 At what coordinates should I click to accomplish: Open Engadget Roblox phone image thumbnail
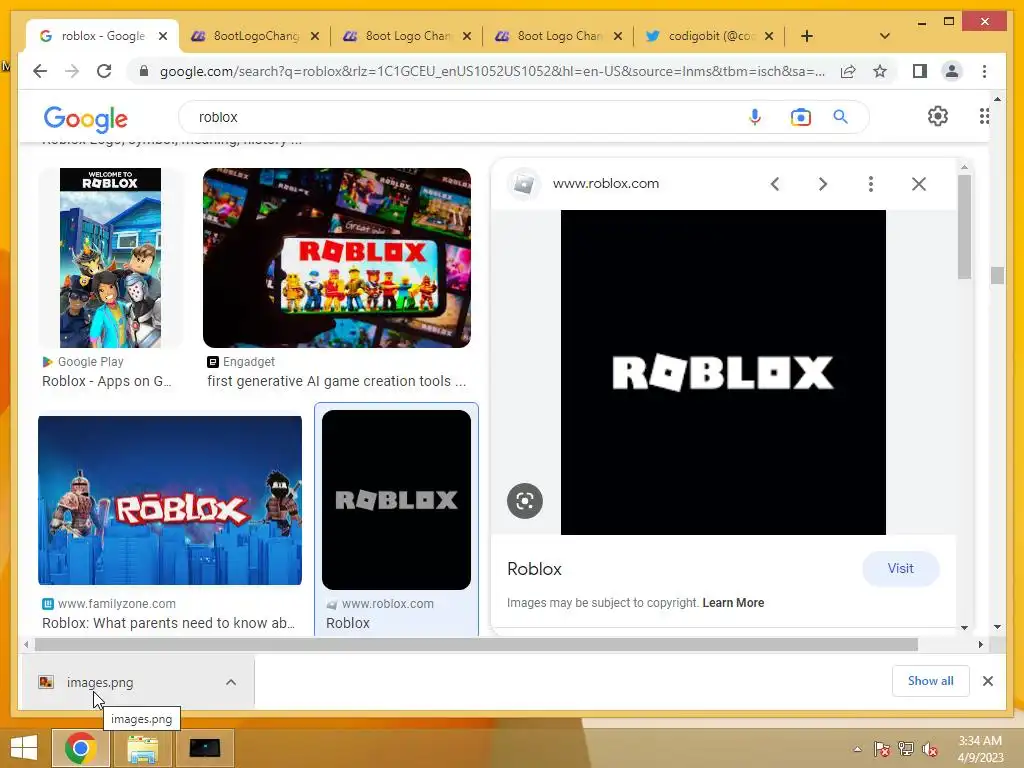pyautogui.click(x=337, y=258)
